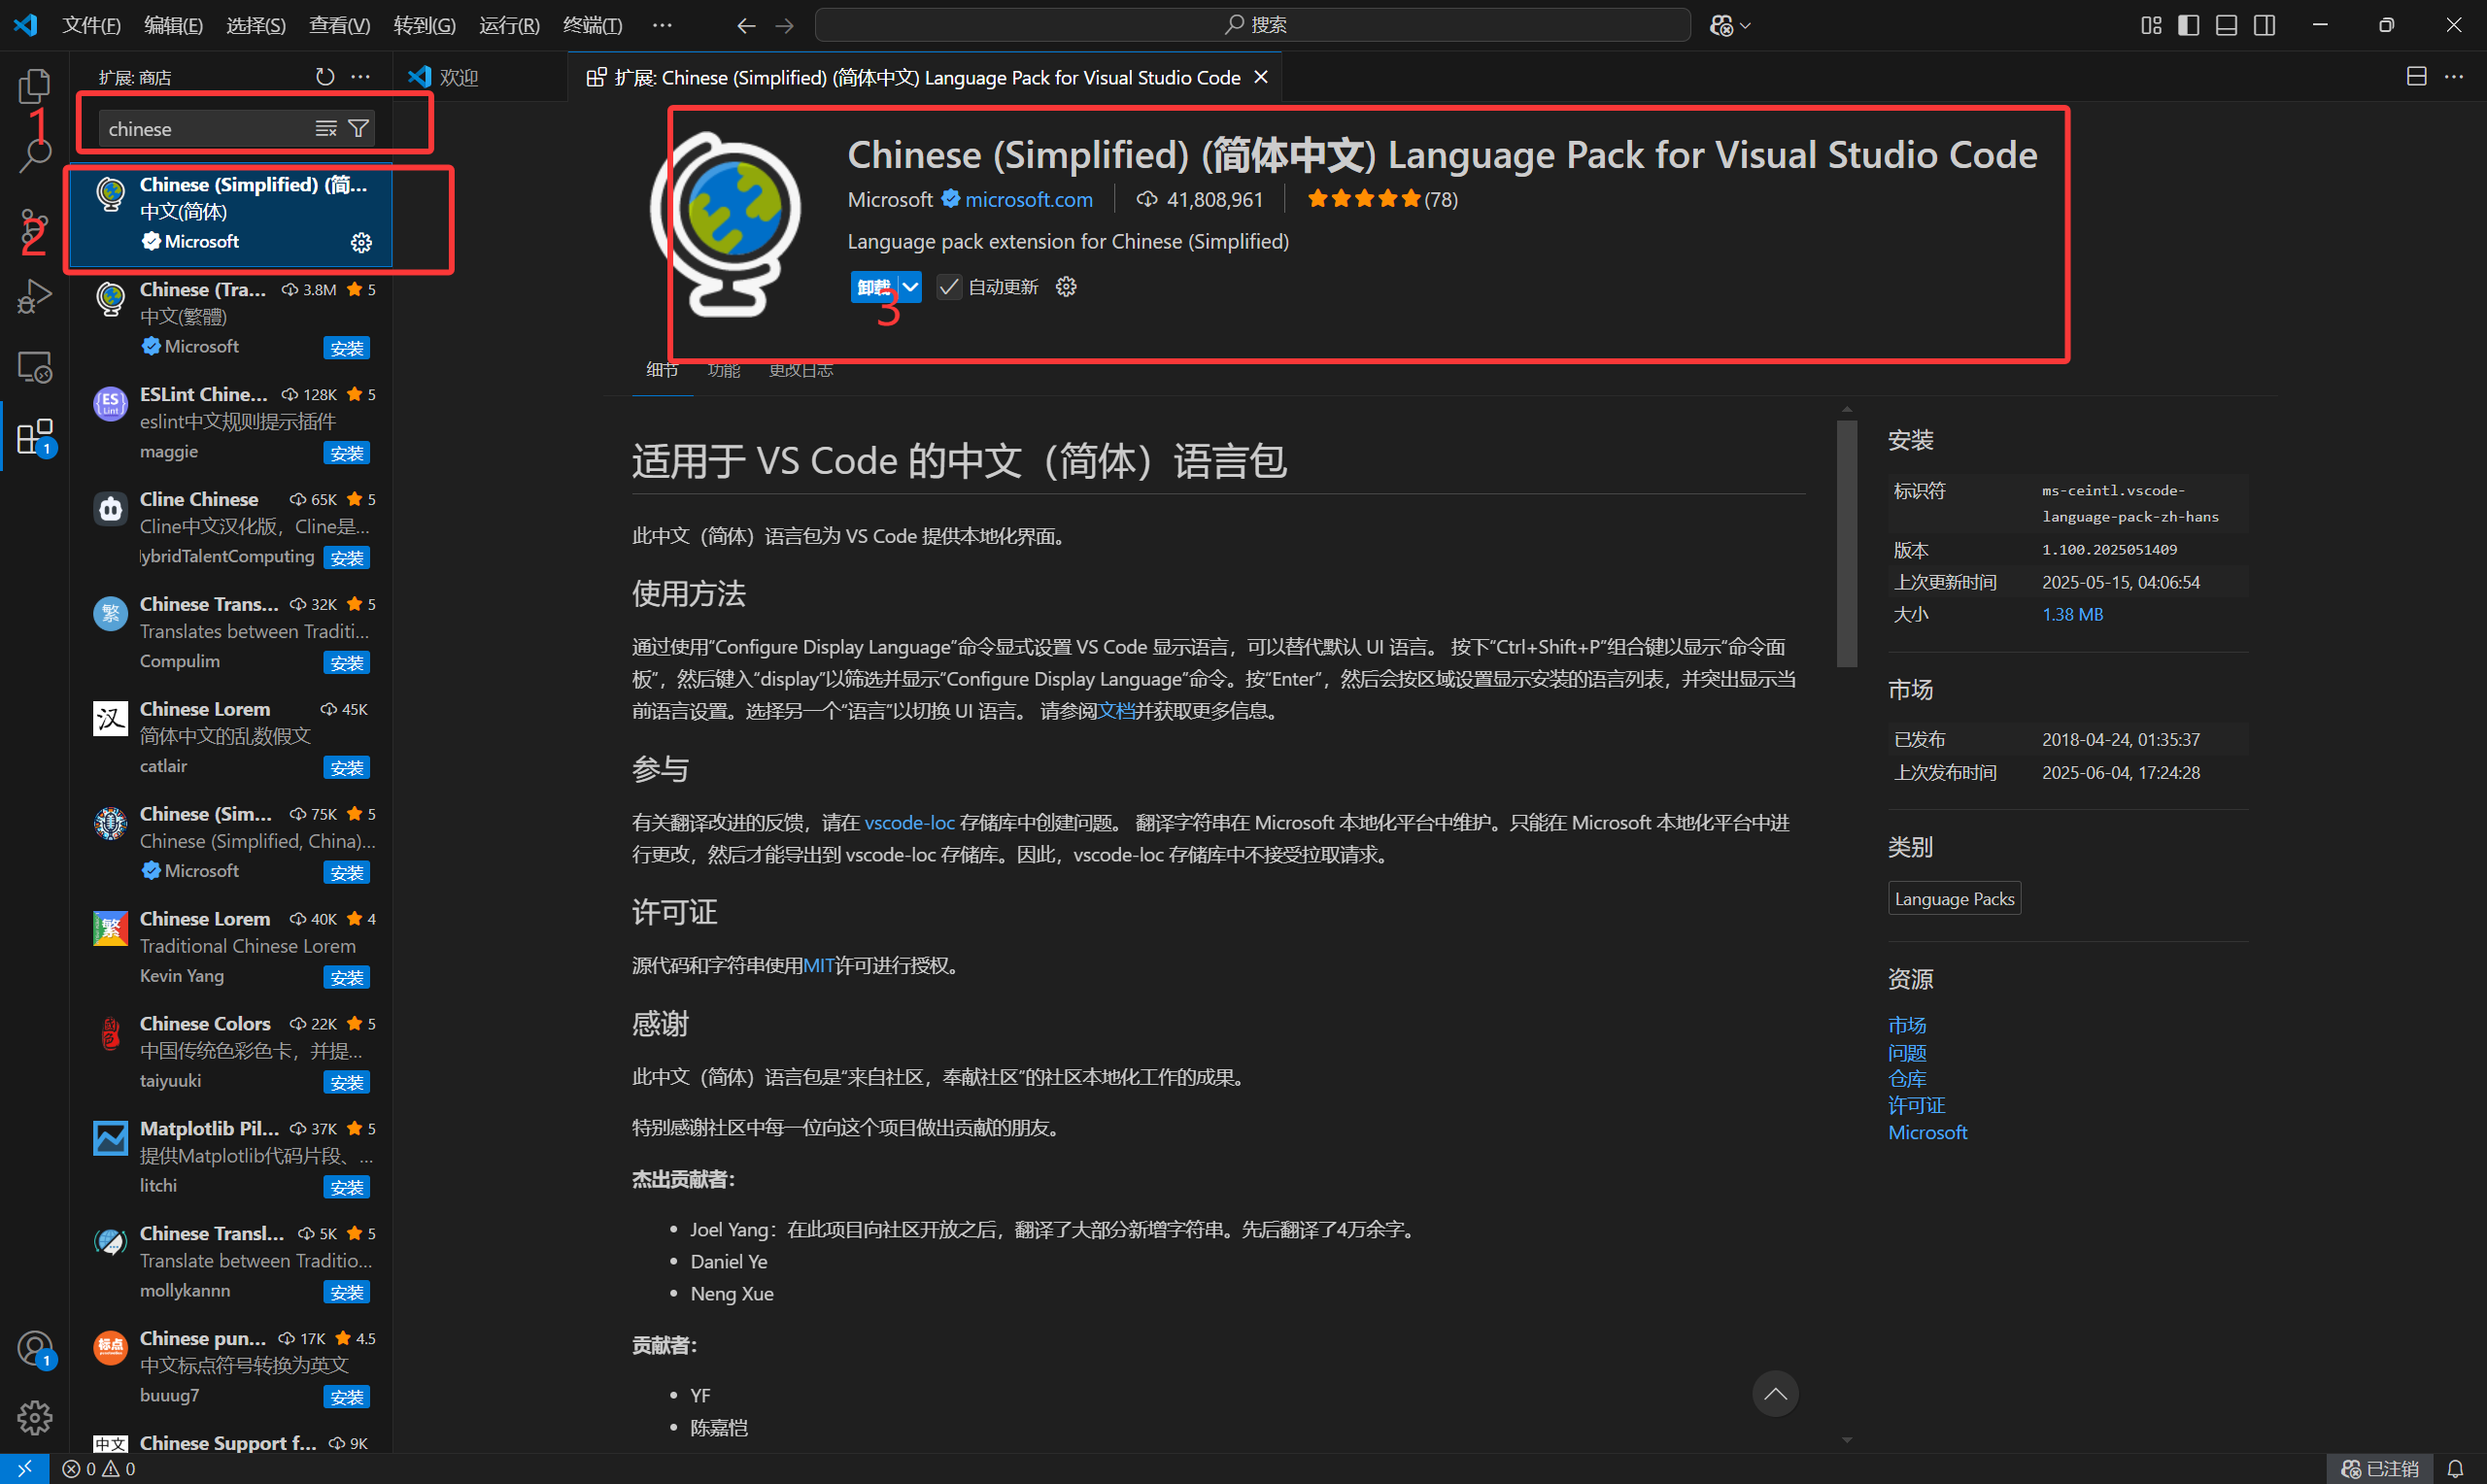The height and width of the screenshot is (1484, 2487).
Task: Open the overflow menu in menu bar
Action: (662, 25)
